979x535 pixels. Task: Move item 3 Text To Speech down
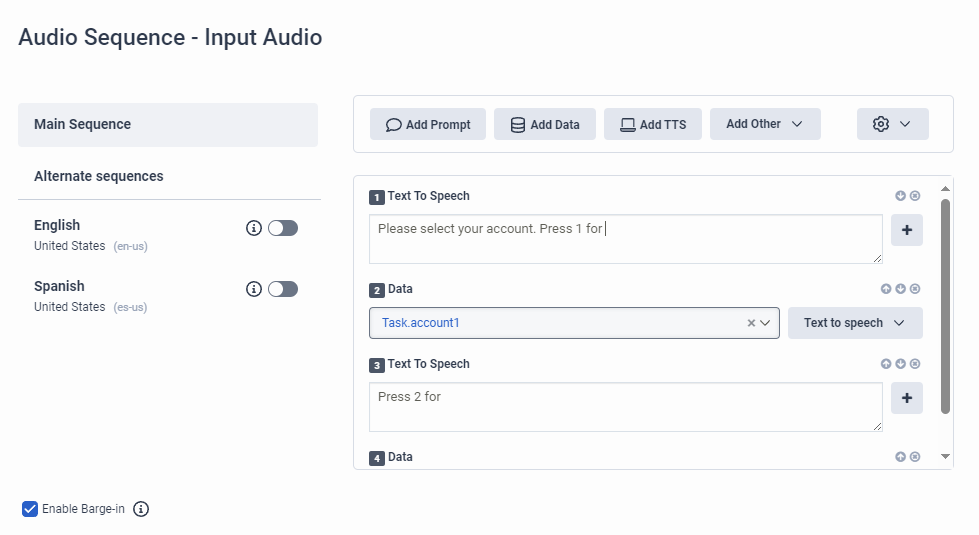point(900,364)
